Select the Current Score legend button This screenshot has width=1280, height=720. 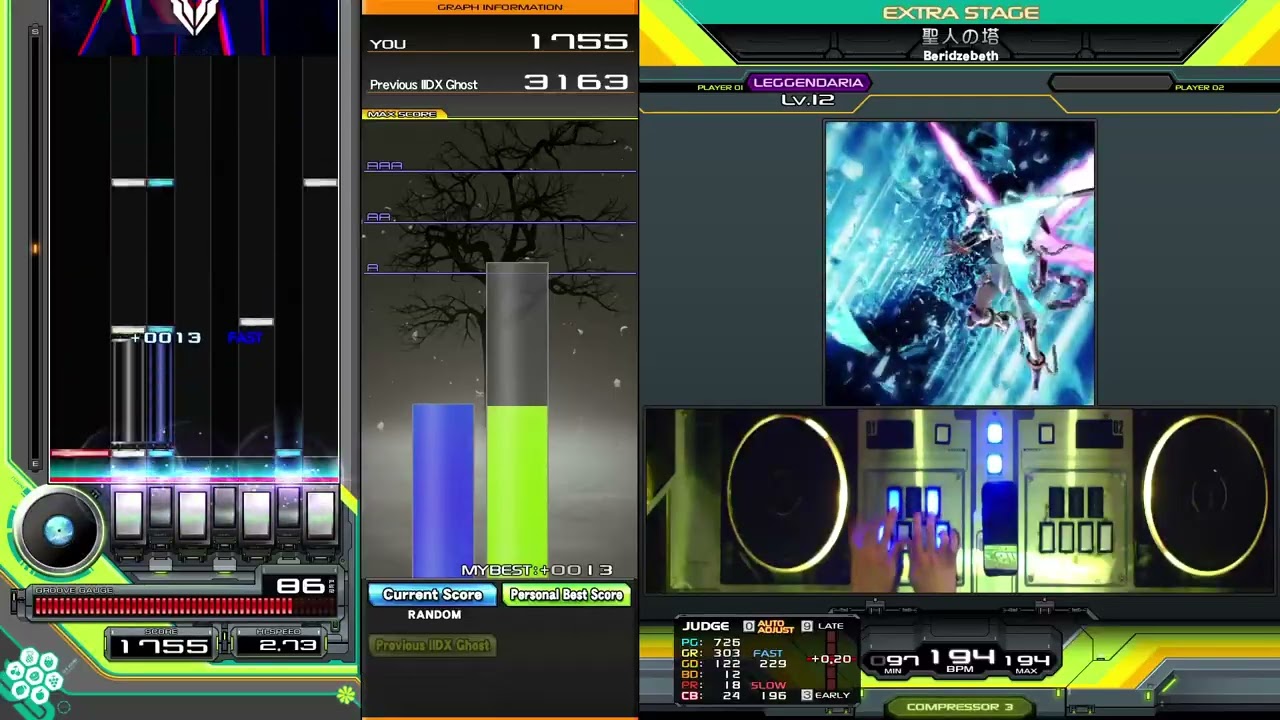(432, 595)
